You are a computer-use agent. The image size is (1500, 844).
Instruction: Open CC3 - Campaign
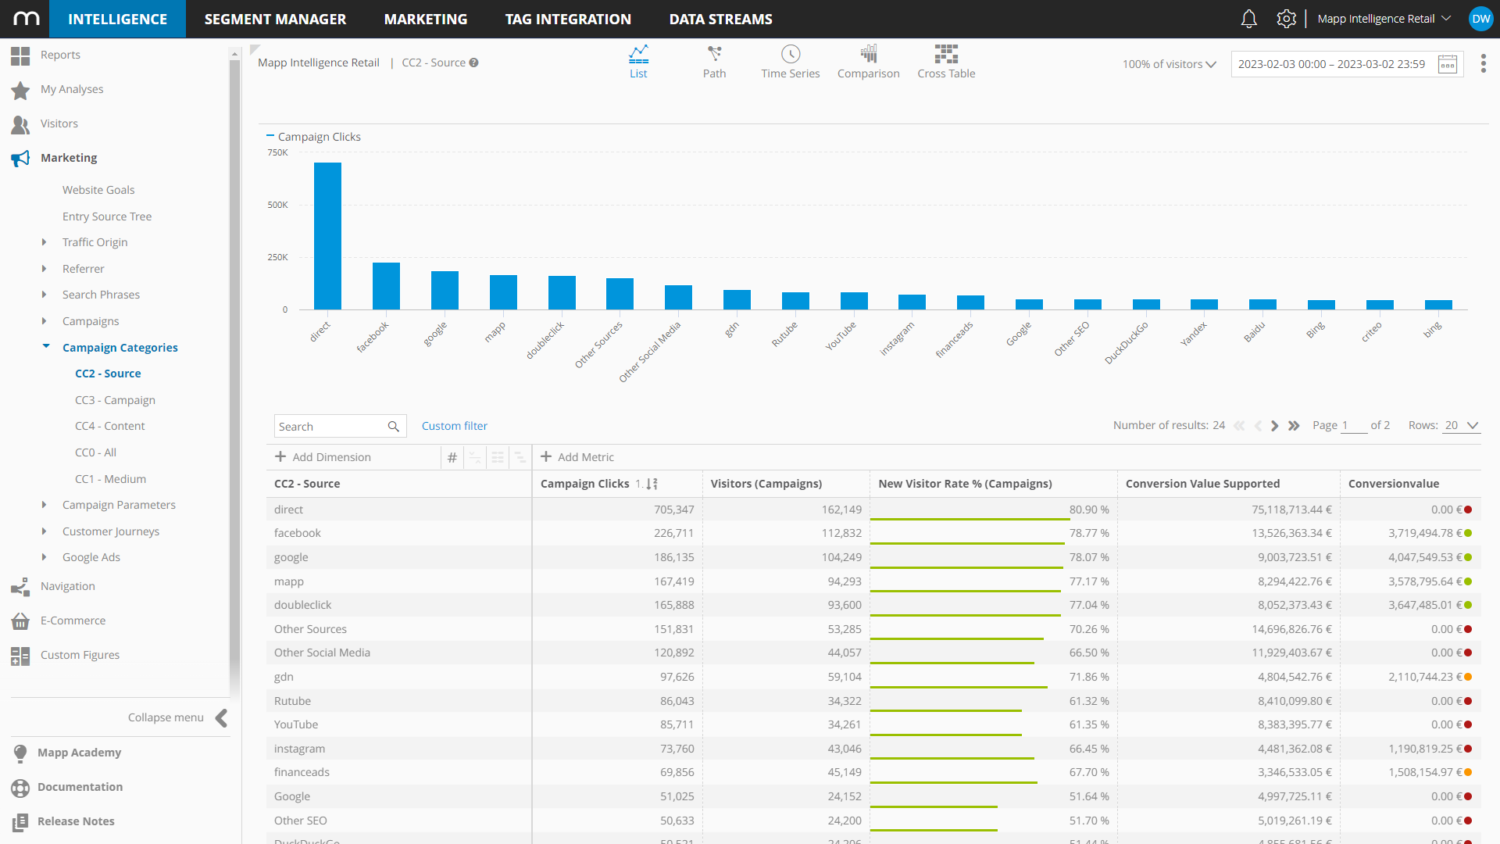coord(115,400)
